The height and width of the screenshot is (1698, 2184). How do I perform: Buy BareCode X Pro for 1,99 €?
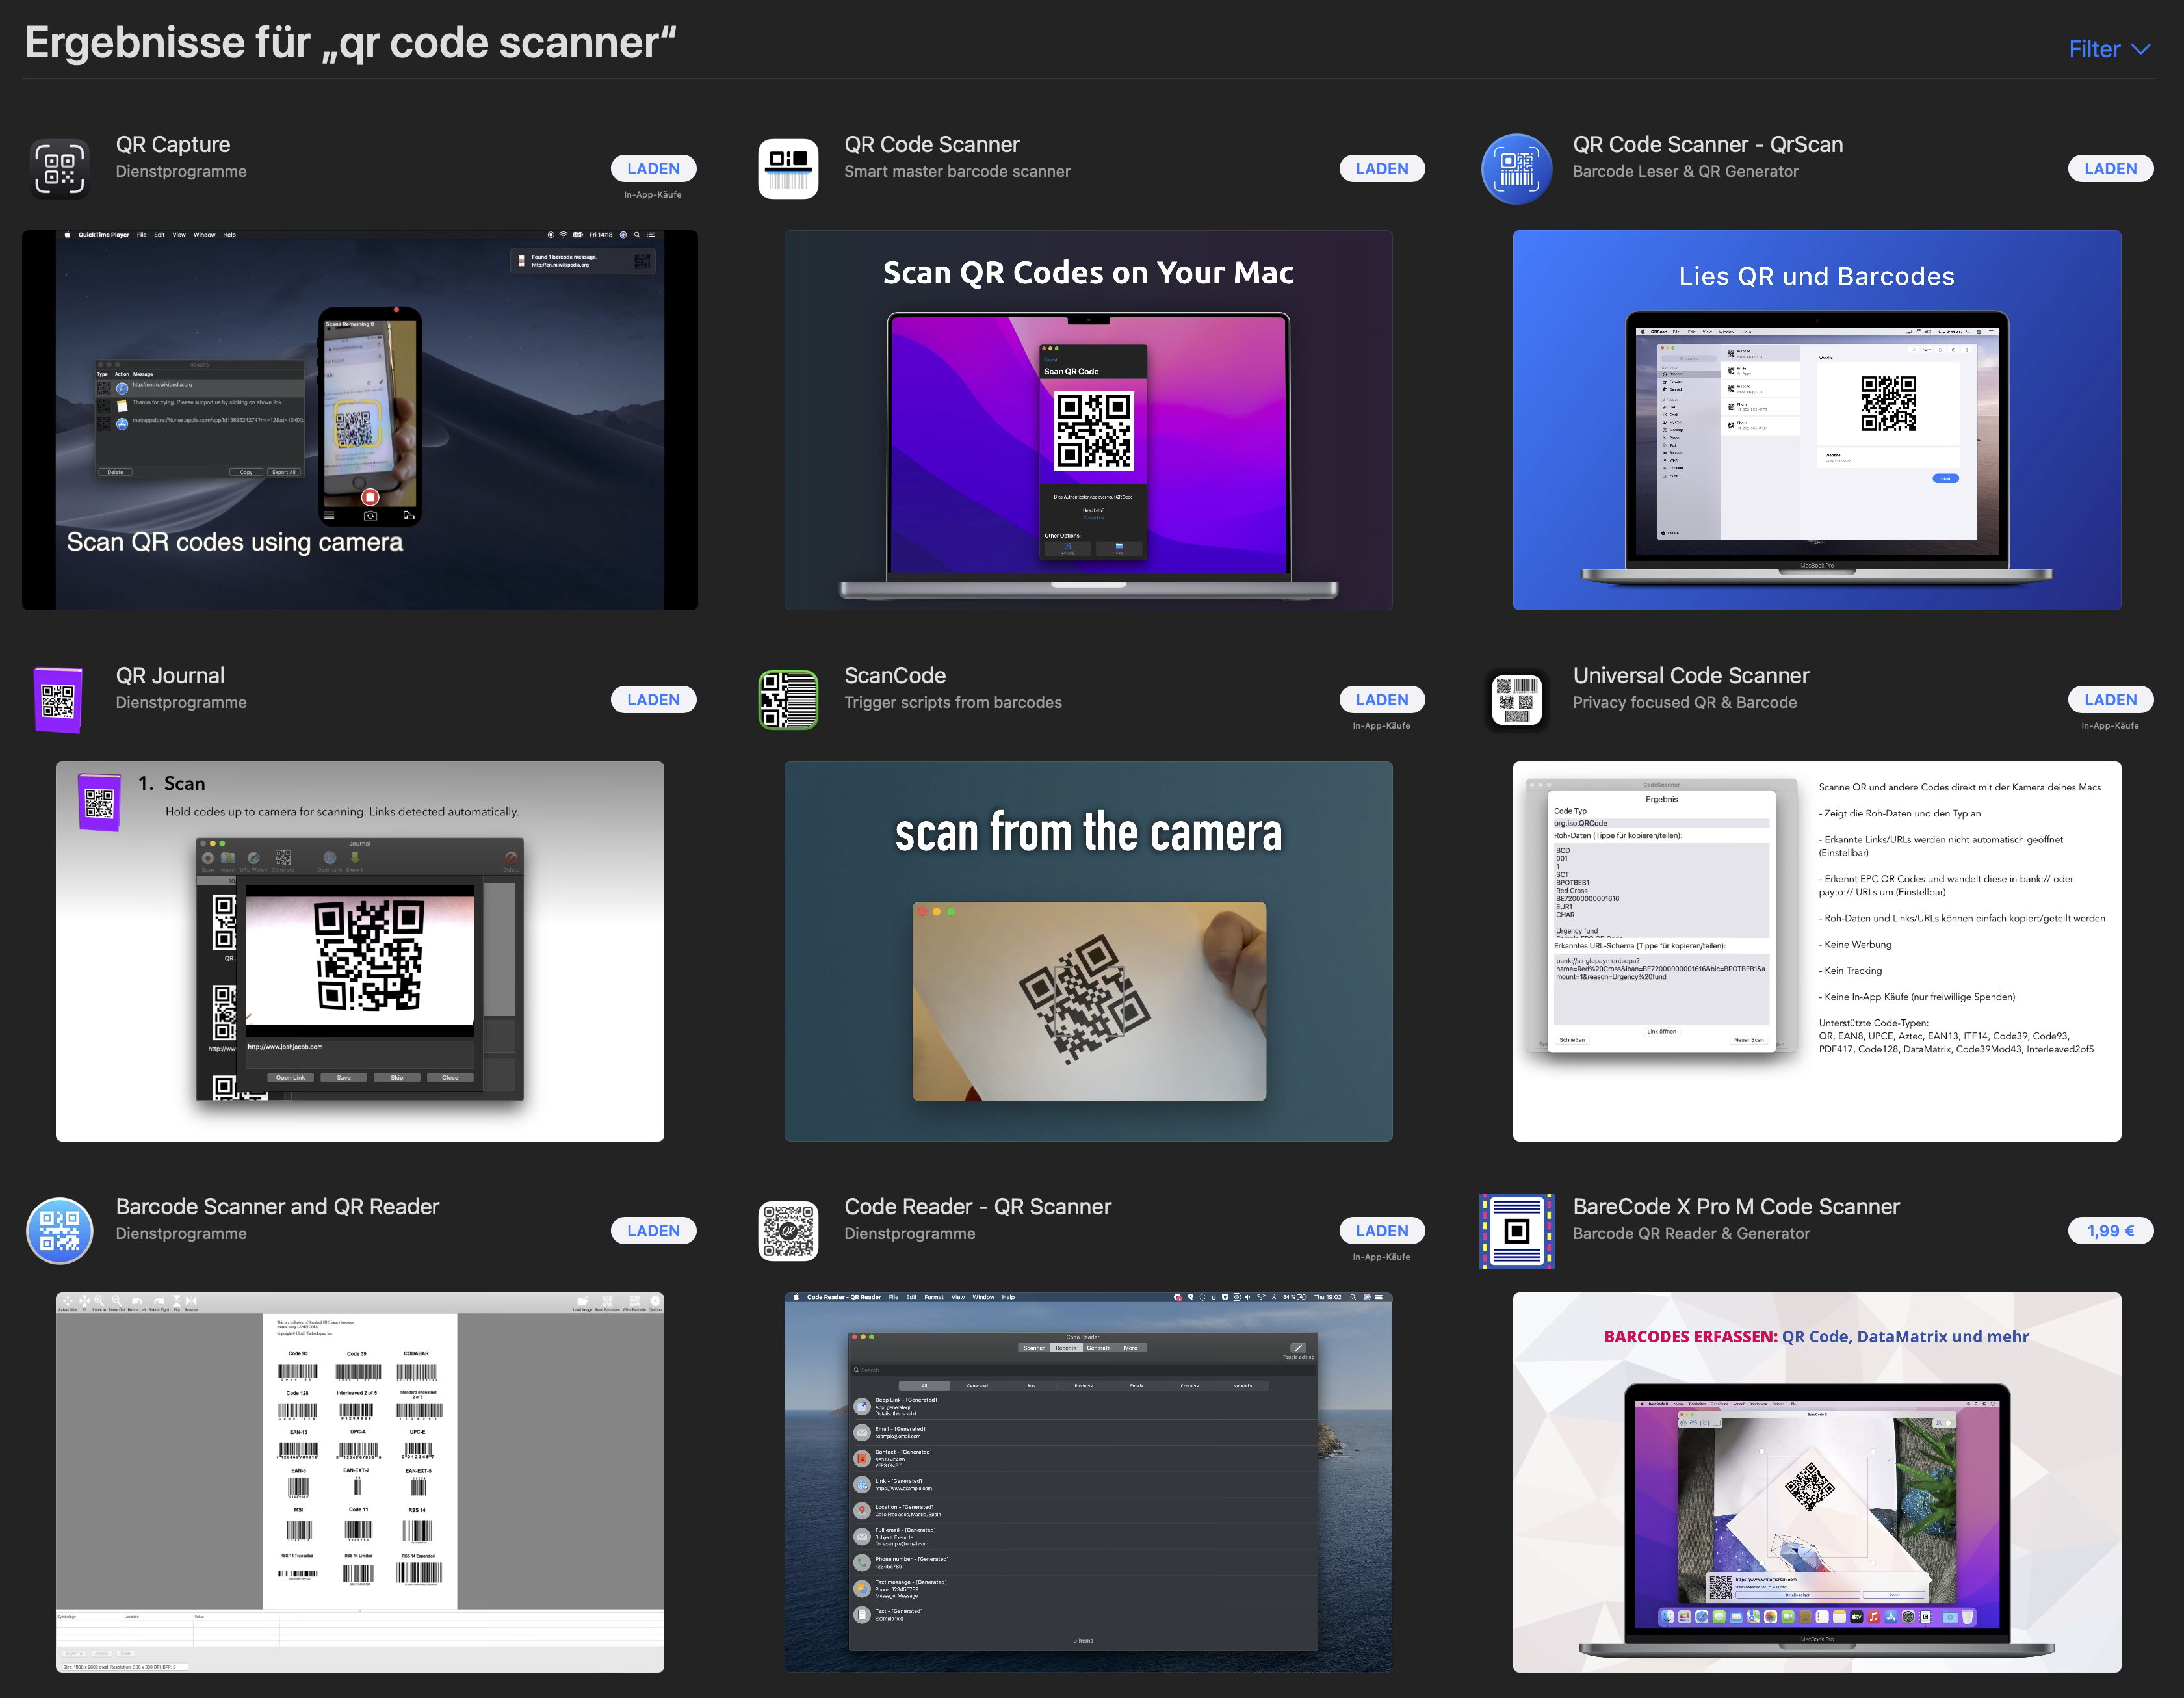2110,1231
